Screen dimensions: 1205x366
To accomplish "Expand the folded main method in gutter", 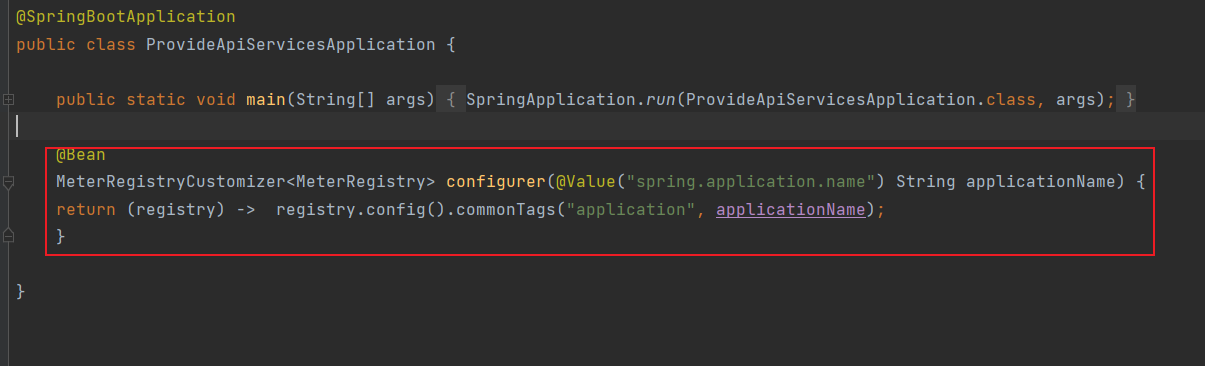I will tap(8, 99).
